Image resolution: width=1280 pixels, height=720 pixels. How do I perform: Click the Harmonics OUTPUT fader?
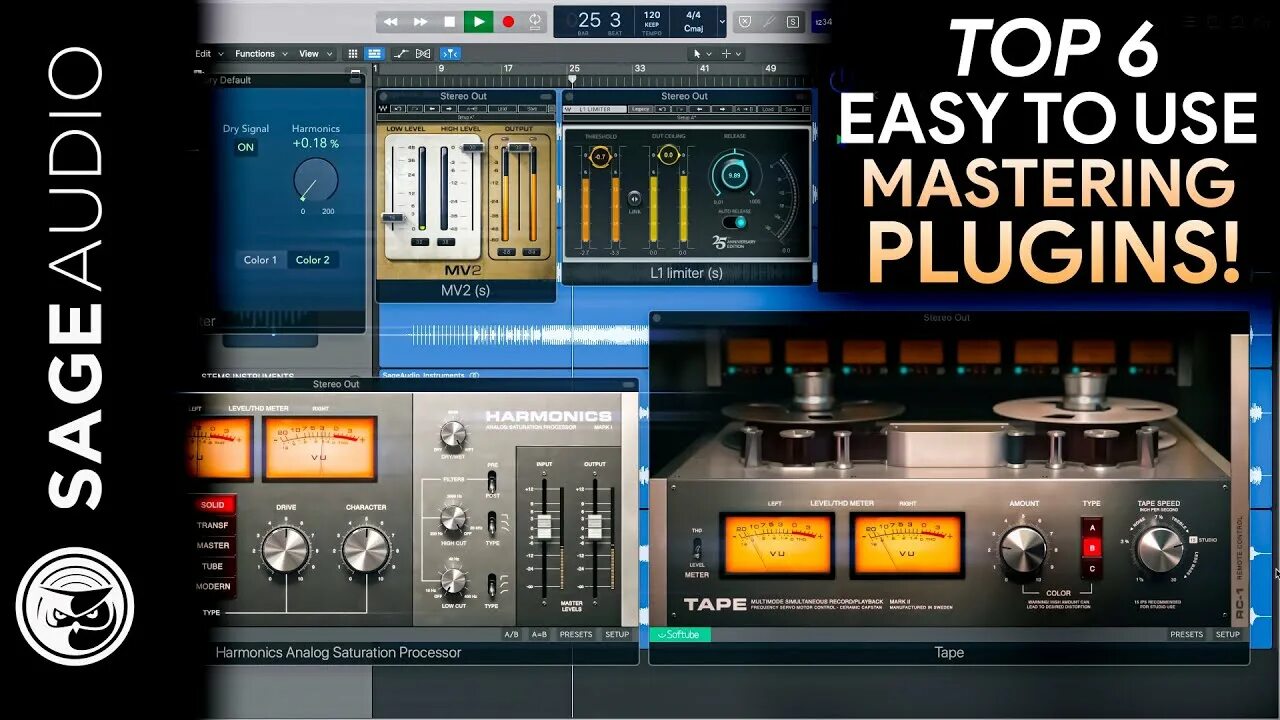click(x=594, y=526)
